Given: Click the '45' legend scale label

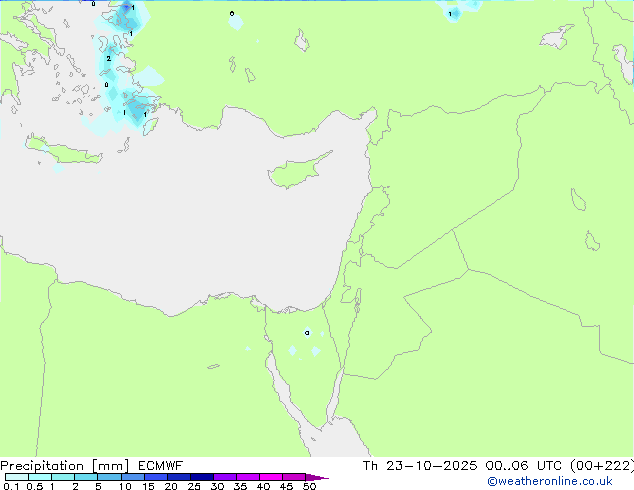Looking at the screenshot, I should pyautogui.click(x=286, y=486).
